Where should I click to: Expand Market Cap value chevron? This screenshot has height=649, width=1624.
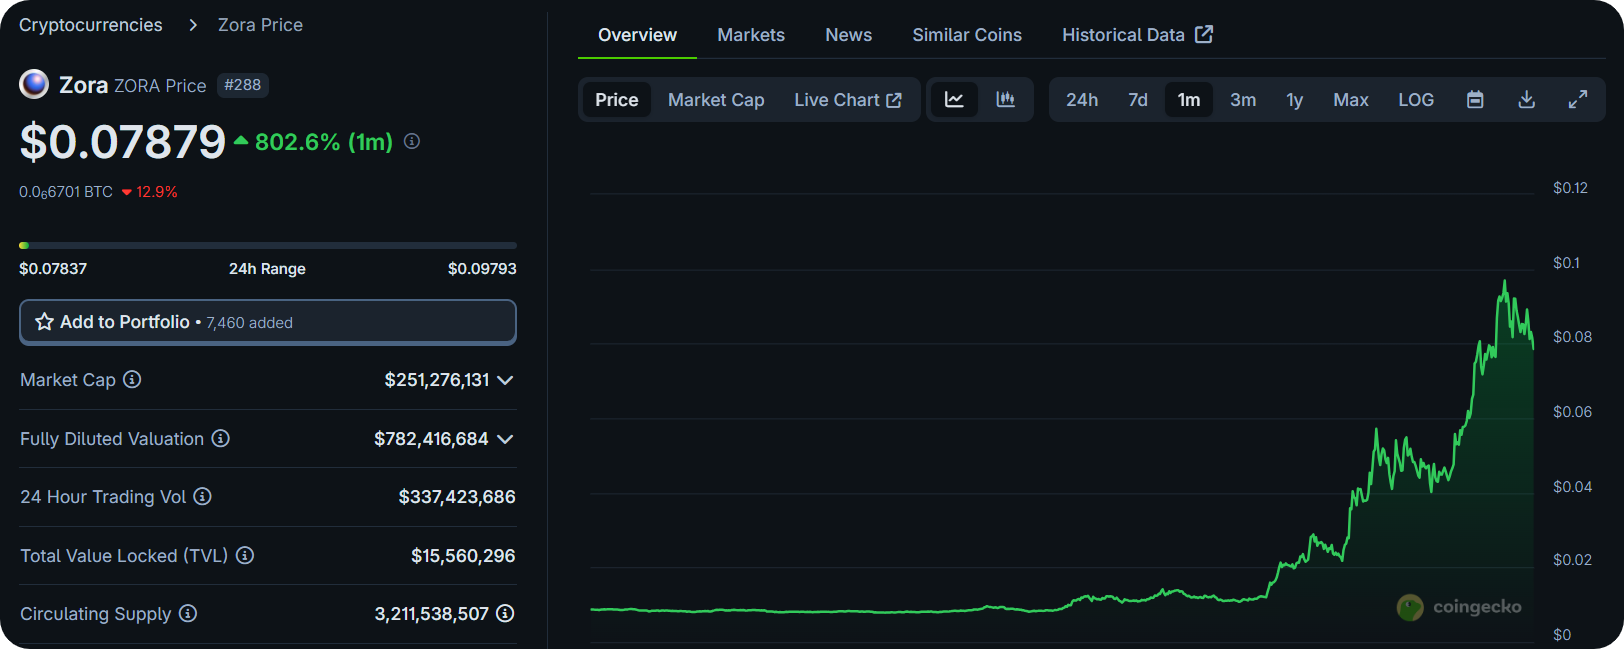pos(505,380)
